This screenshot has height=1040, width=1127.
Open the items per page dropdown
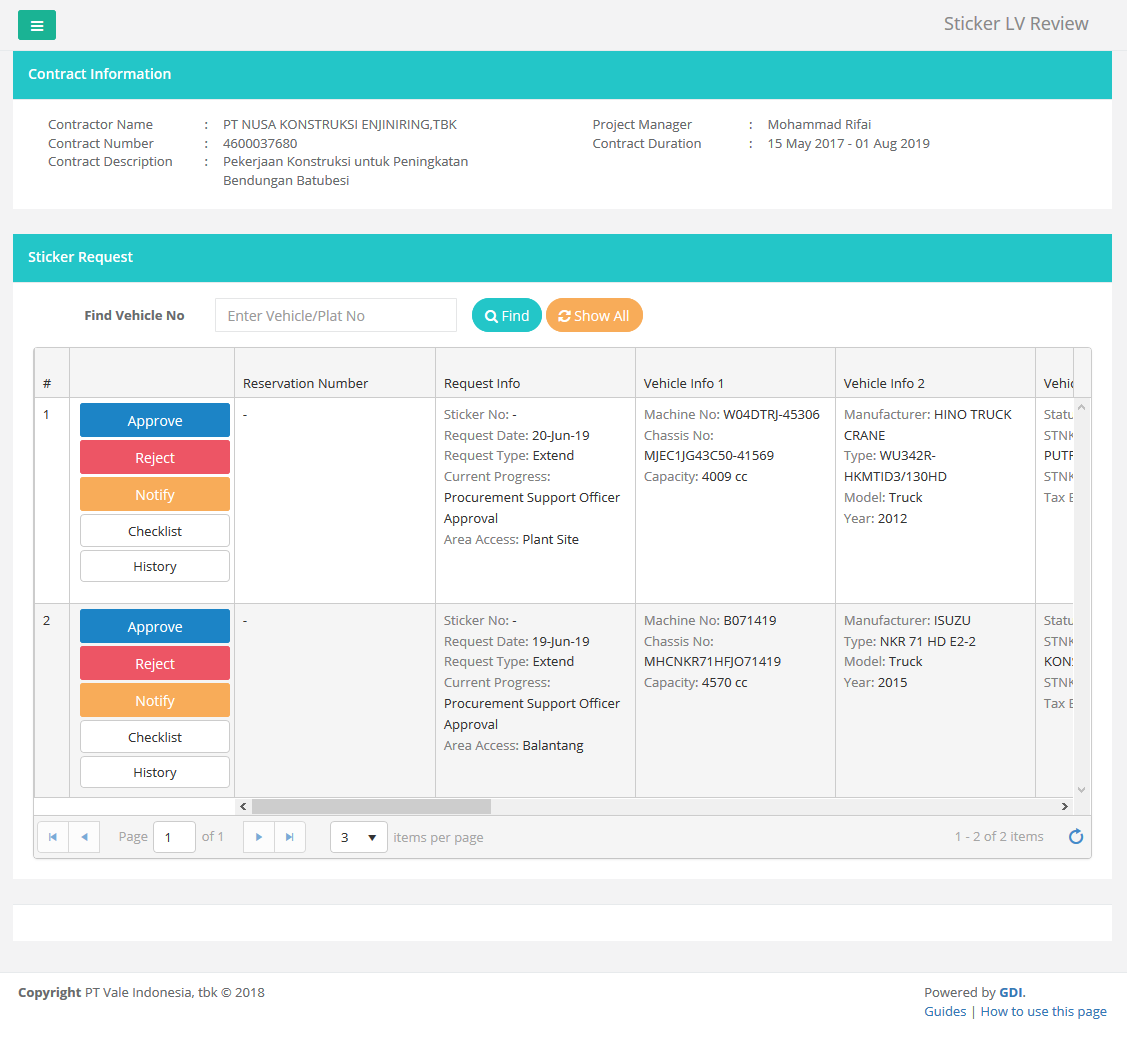359,837
